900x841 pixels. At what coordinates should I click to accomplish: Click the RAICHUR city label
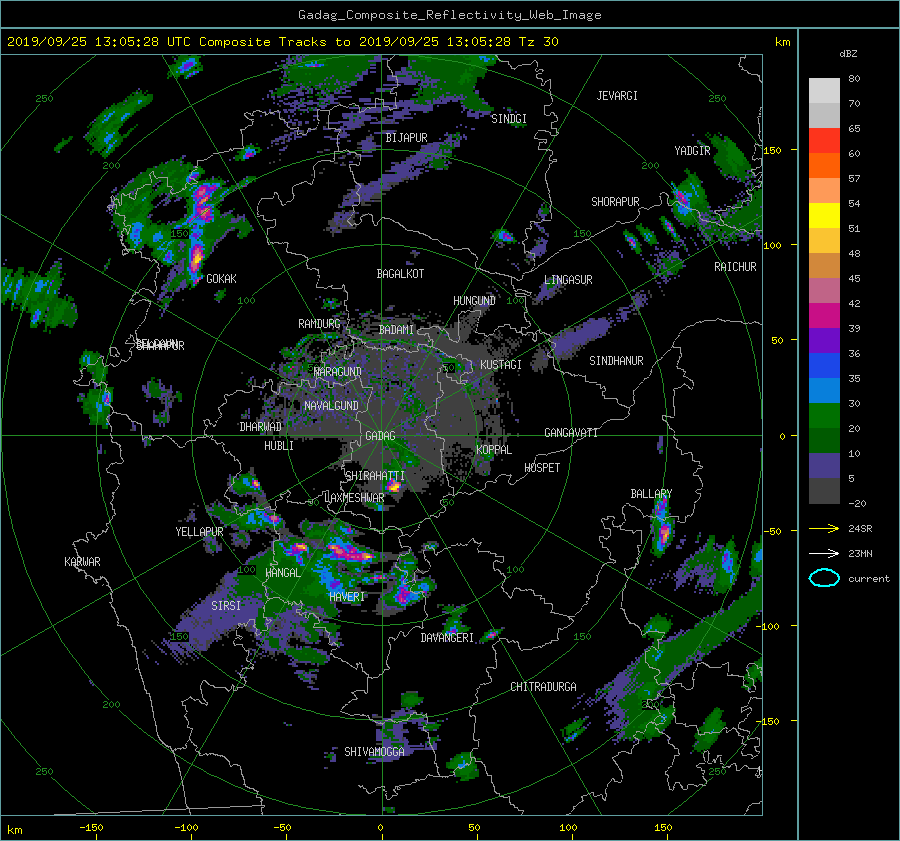(735, 267)
